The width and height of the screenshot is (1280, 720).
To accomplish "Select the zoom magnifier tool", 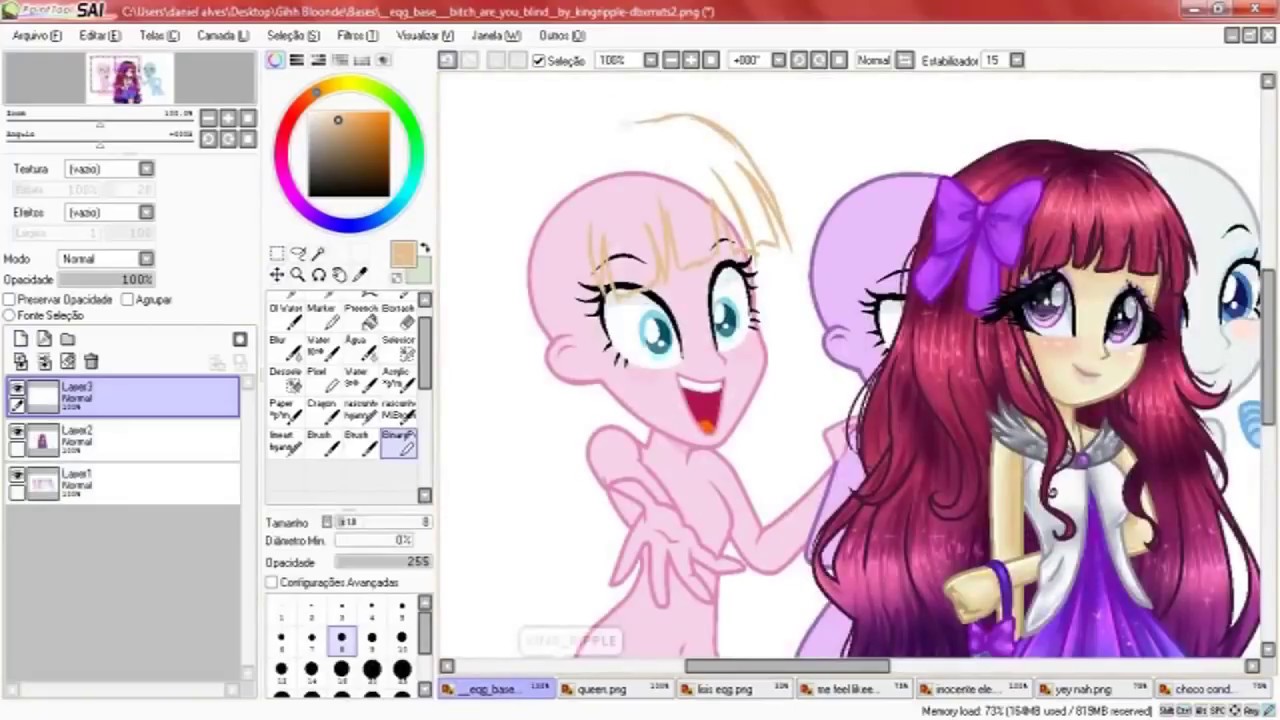I will [x=297, y=275].
